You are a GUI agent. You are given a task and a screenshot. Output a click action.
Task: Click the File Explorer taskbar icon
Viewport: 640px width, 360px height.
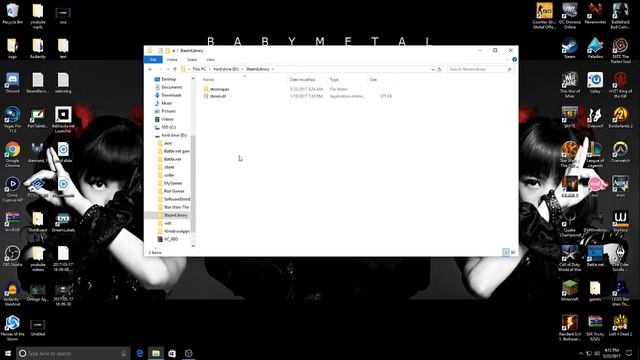tap(156, 353)
